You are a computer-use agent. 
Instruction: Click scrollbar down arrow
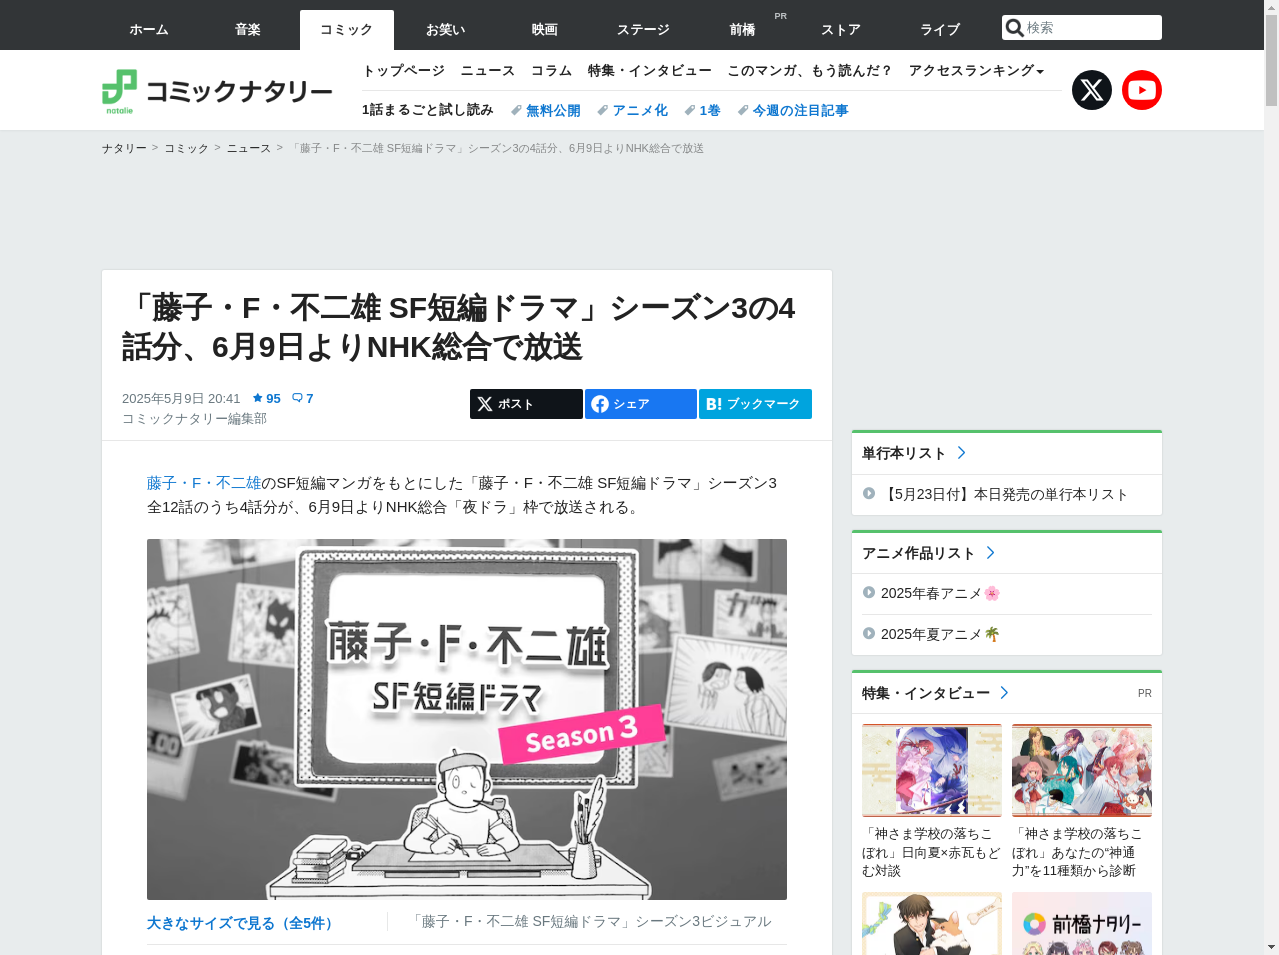coord(1271,947)
